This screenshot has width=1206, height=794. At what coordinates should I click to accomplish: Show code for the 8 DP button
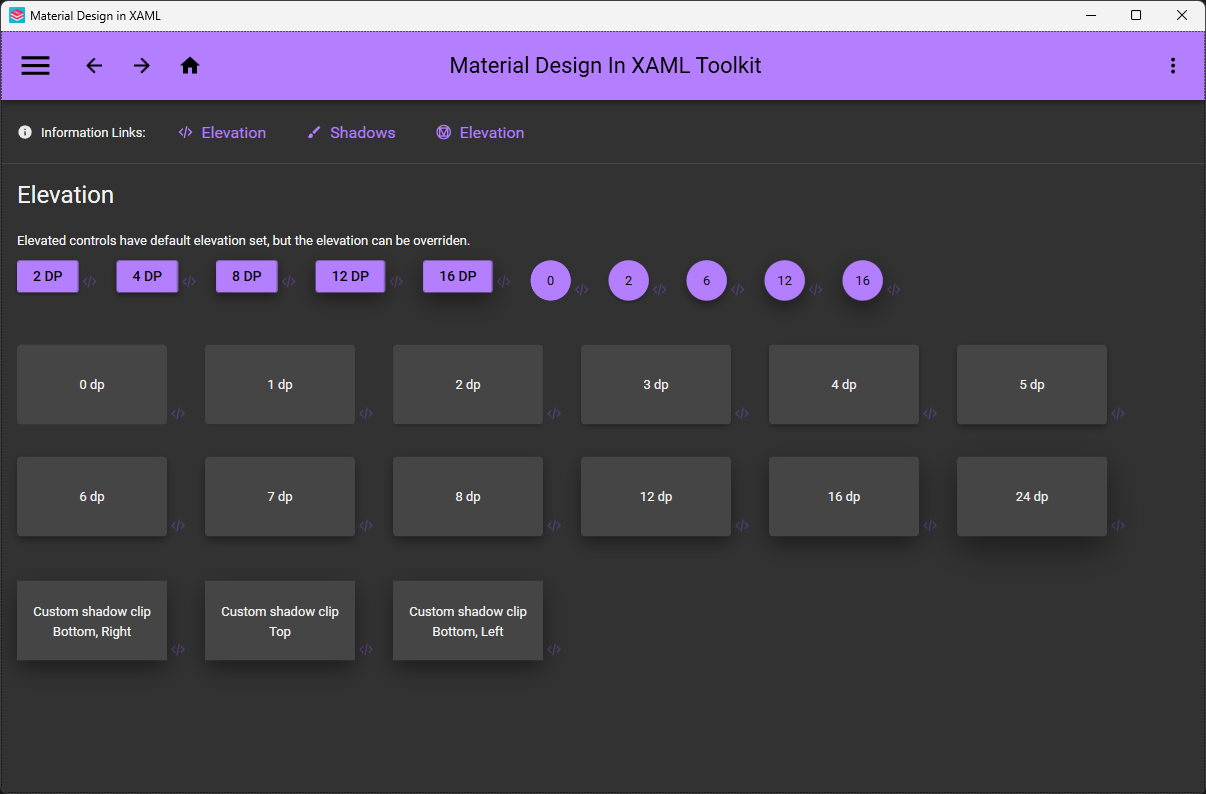289,282
